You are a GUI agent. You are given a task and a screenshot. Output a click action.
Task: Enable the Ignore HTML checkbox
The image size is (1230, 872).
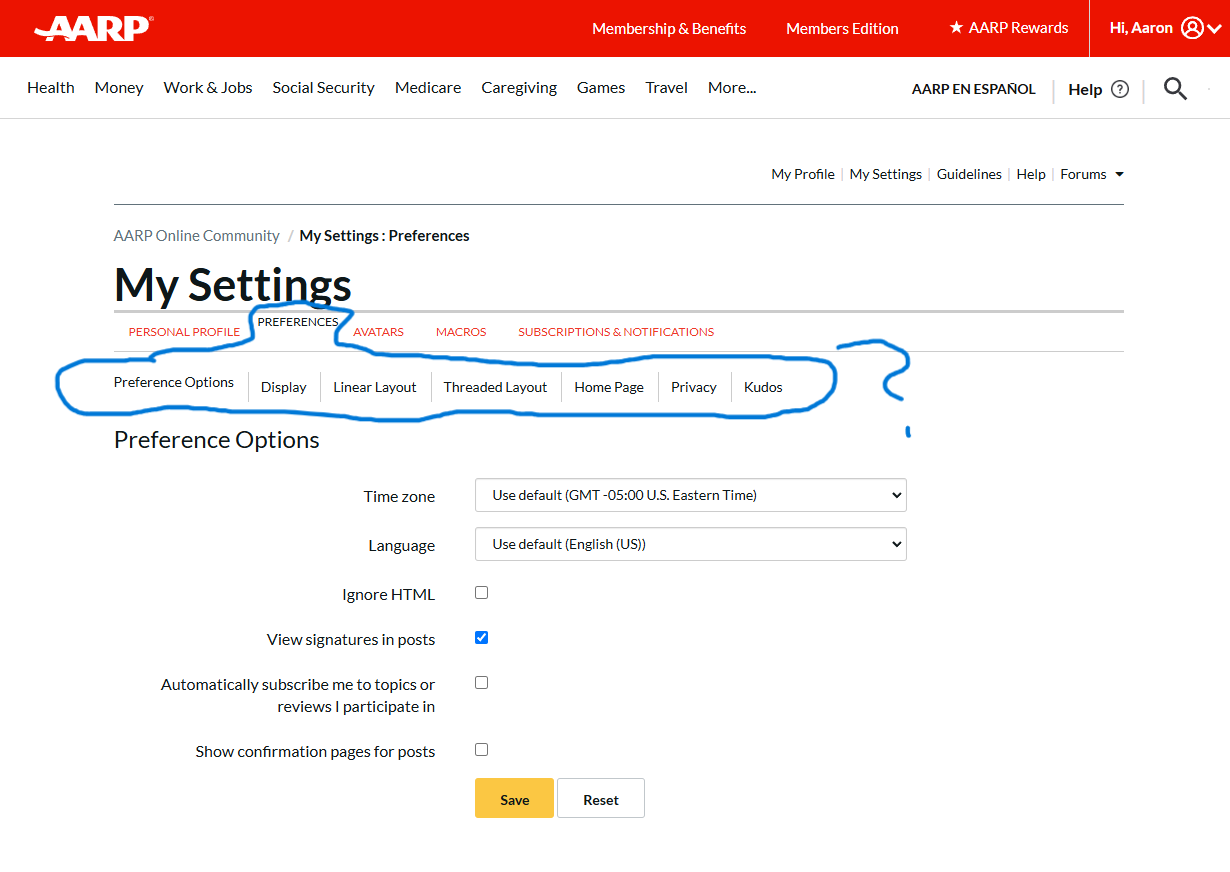click(481, 592)
